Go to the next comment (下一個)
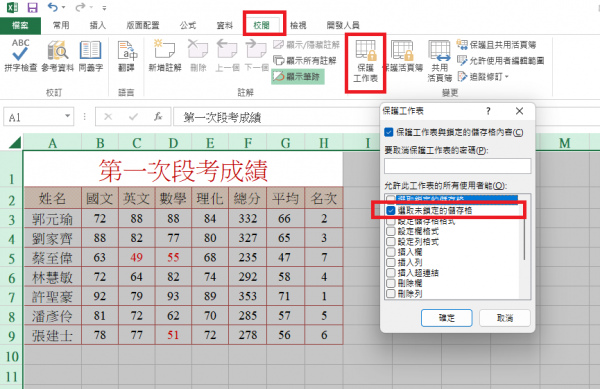This screenshot has height=389, width=600. click(256, 56)
